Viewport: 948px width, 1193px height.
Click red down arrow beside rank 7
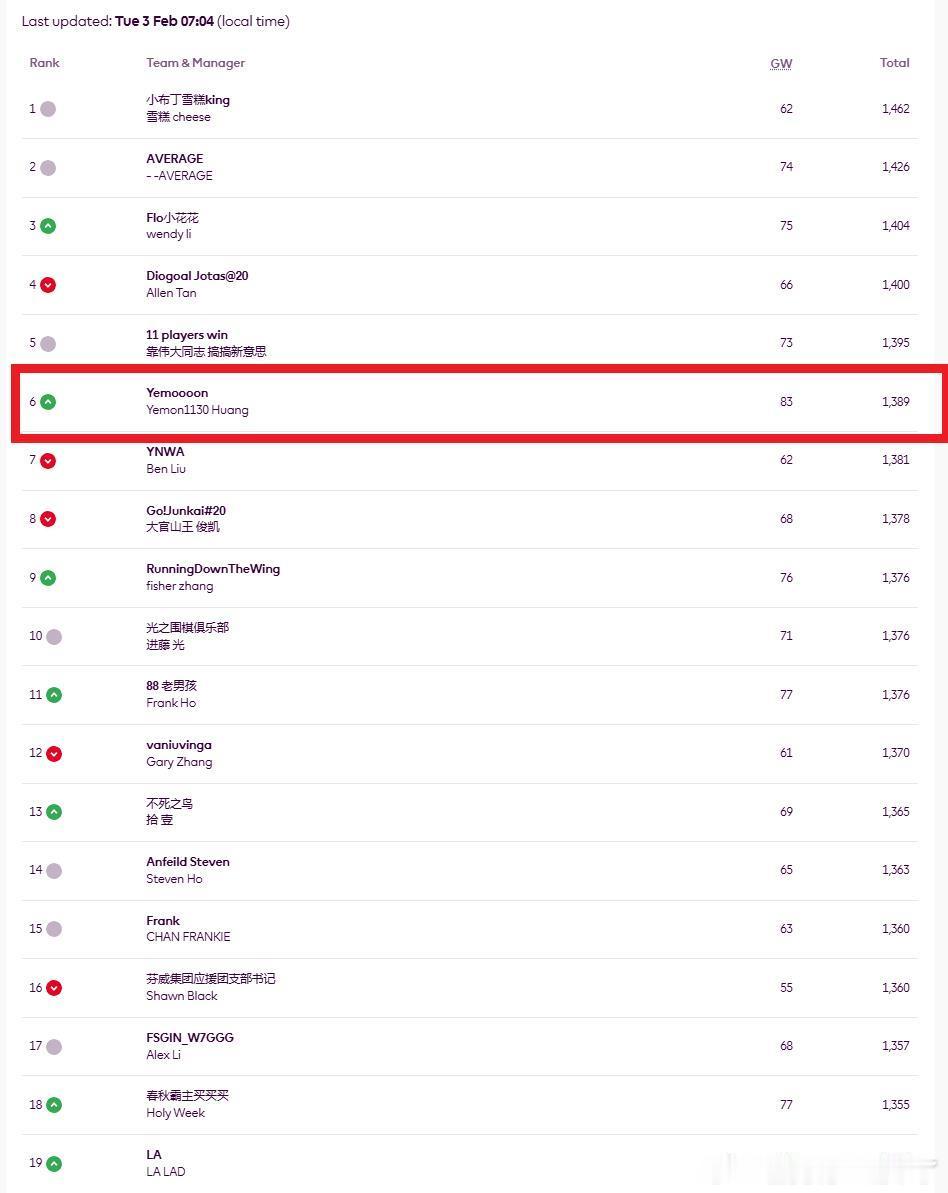click(x=48, y=460)
